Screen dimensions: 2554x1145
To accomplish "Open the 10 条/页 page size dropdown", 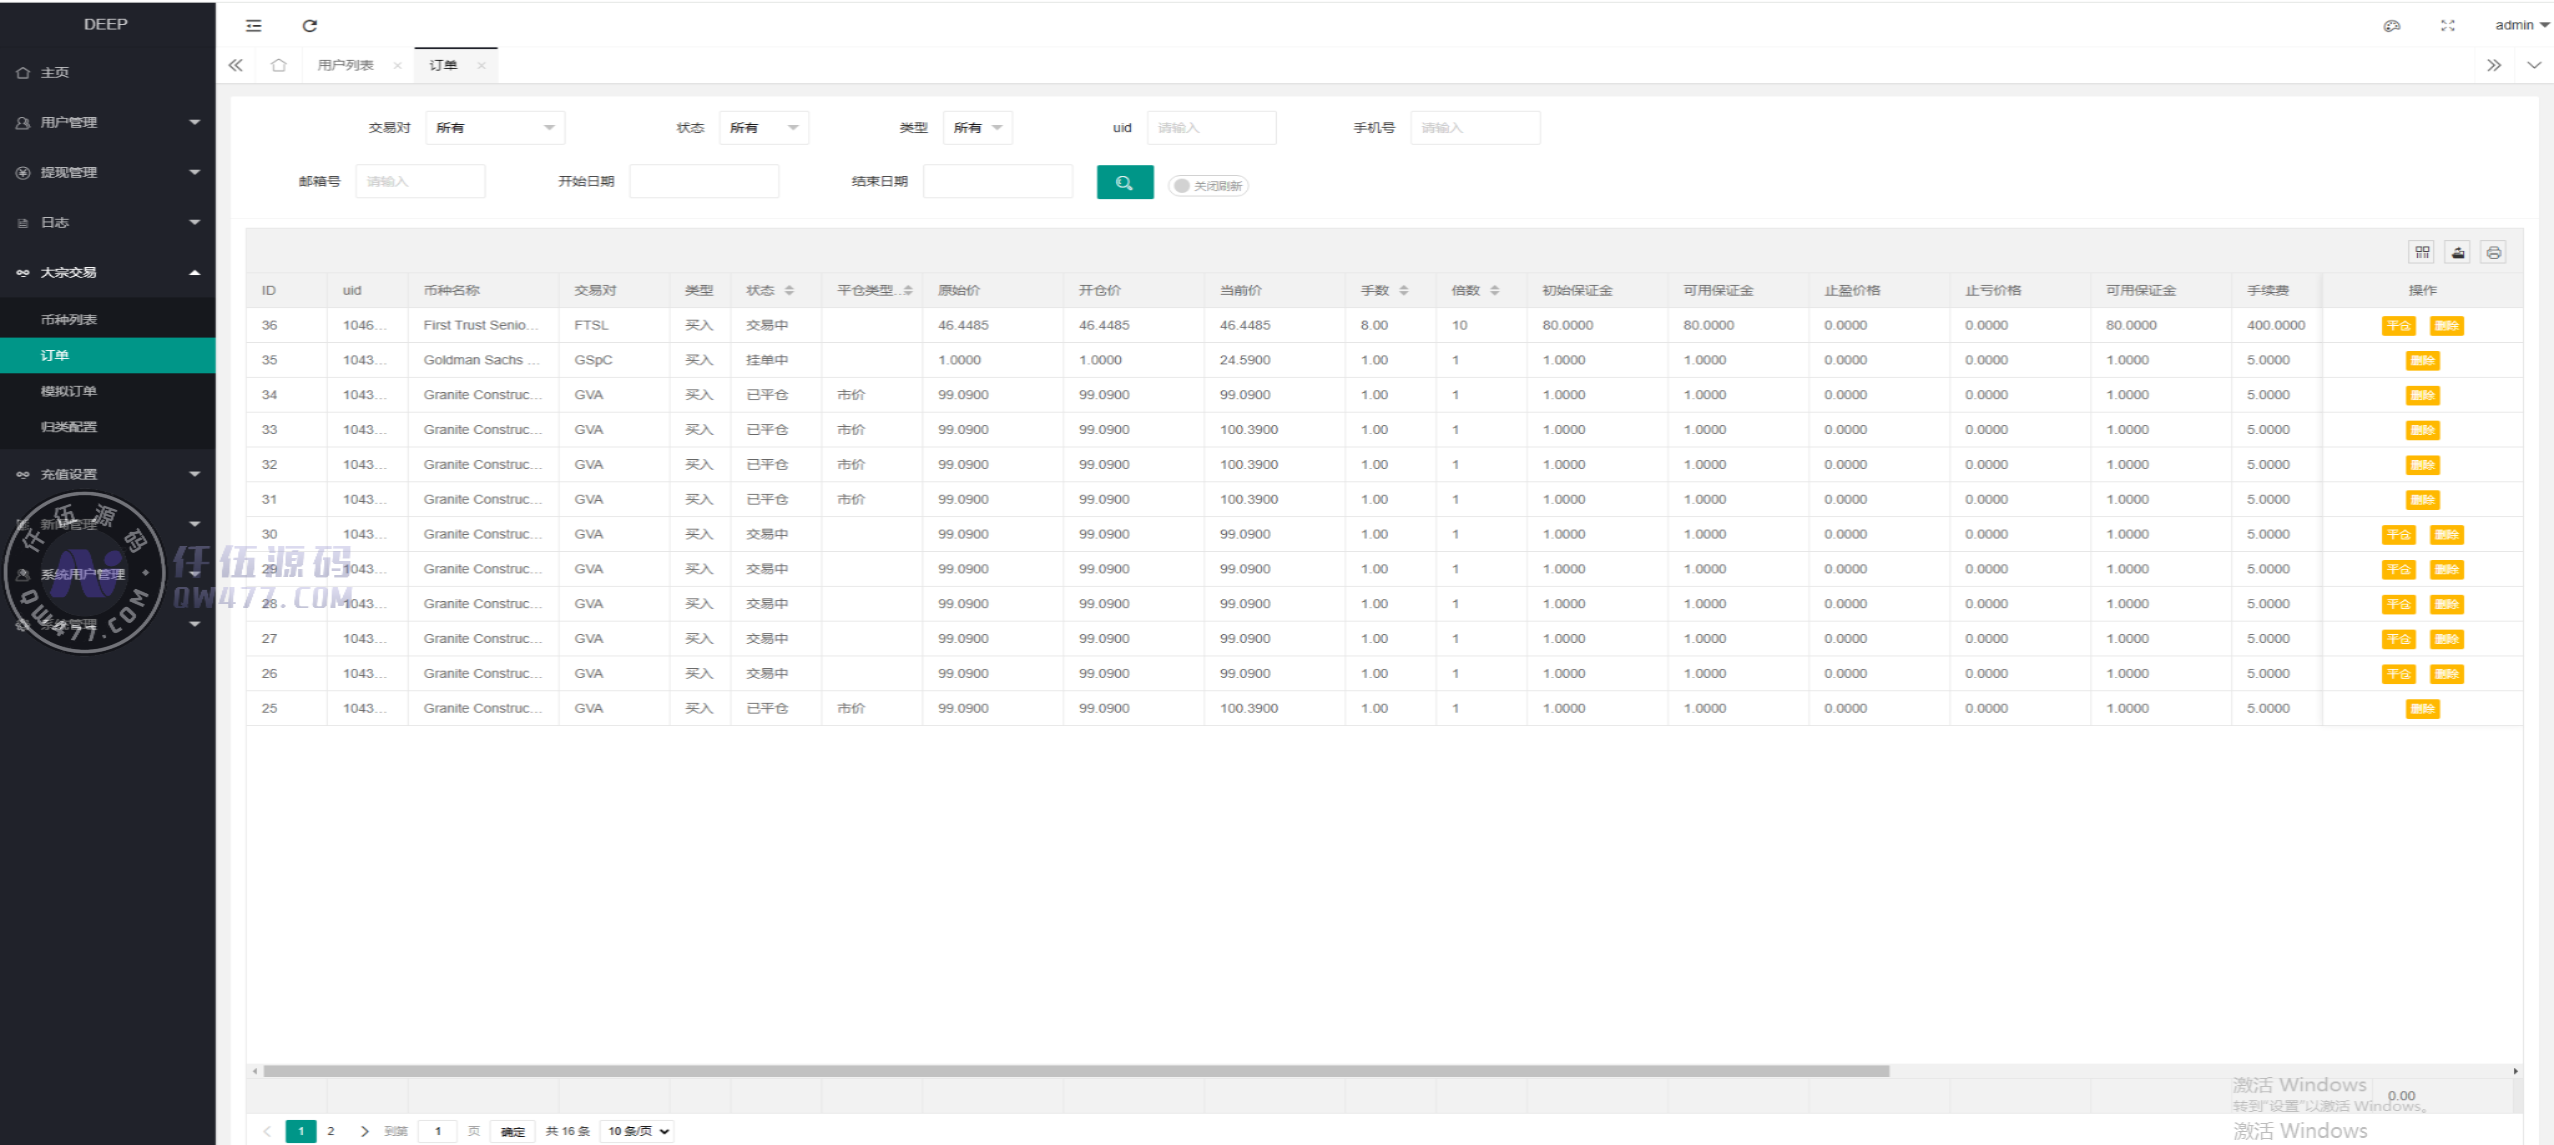I will [638, 1131].
